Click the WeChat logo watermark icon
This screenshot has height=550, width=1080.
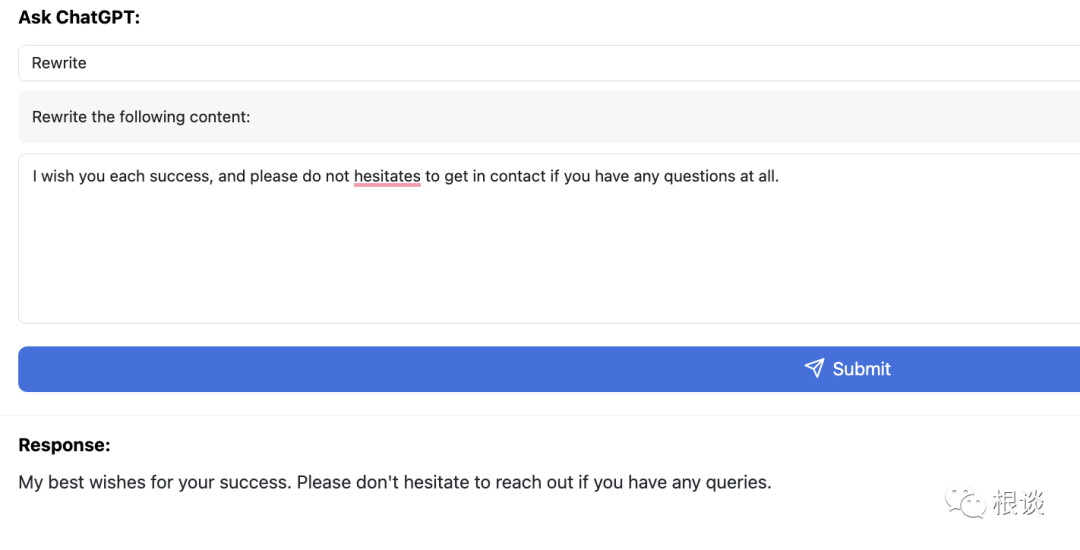tap(965, 502)
